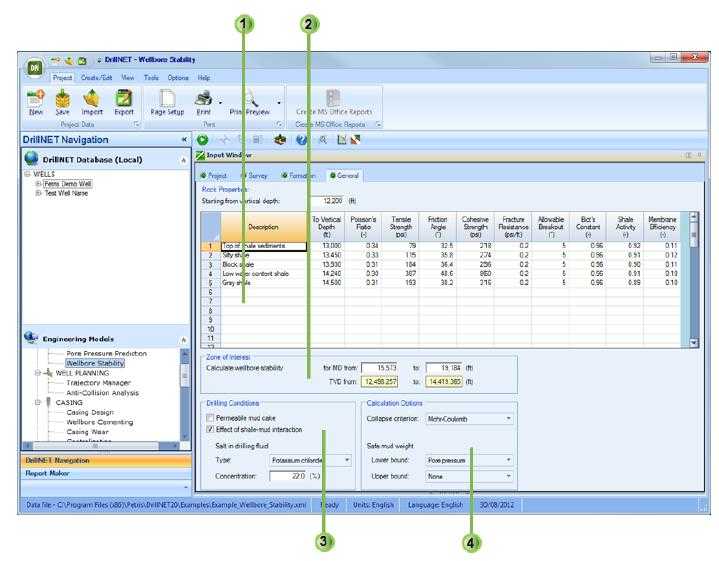
Task: Click the Save project icon
Action: 63,98
